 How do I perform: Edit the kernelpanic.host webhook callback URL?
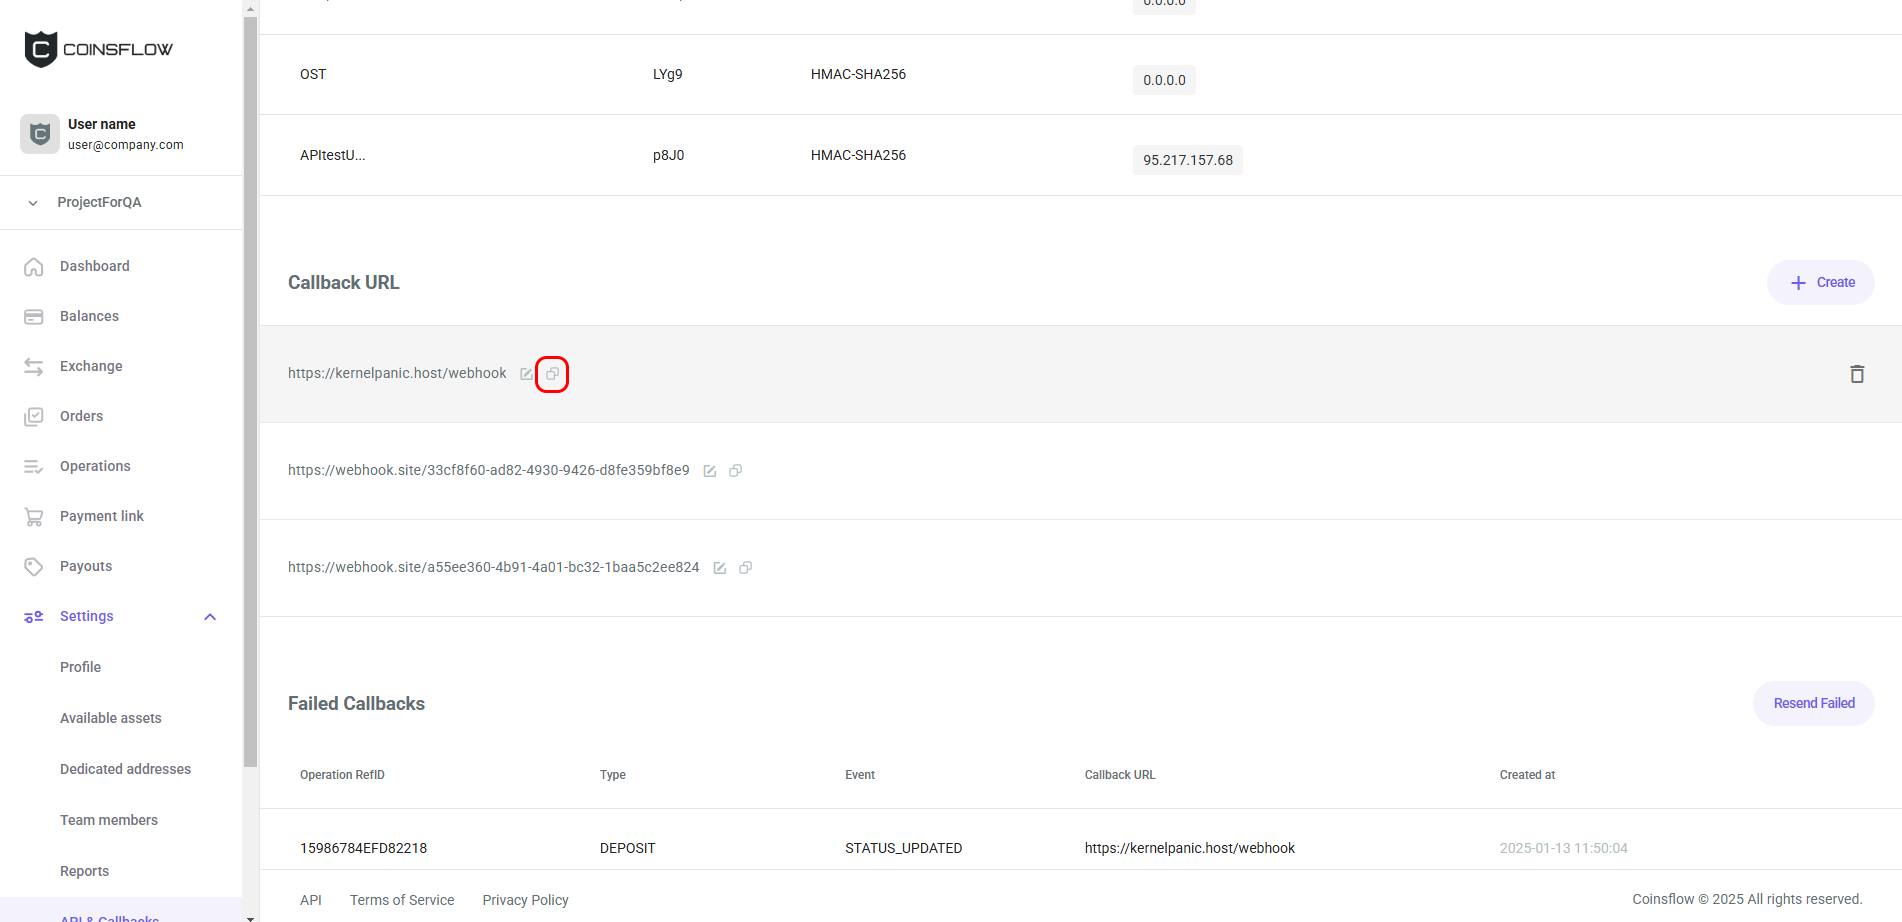[526, 374]
